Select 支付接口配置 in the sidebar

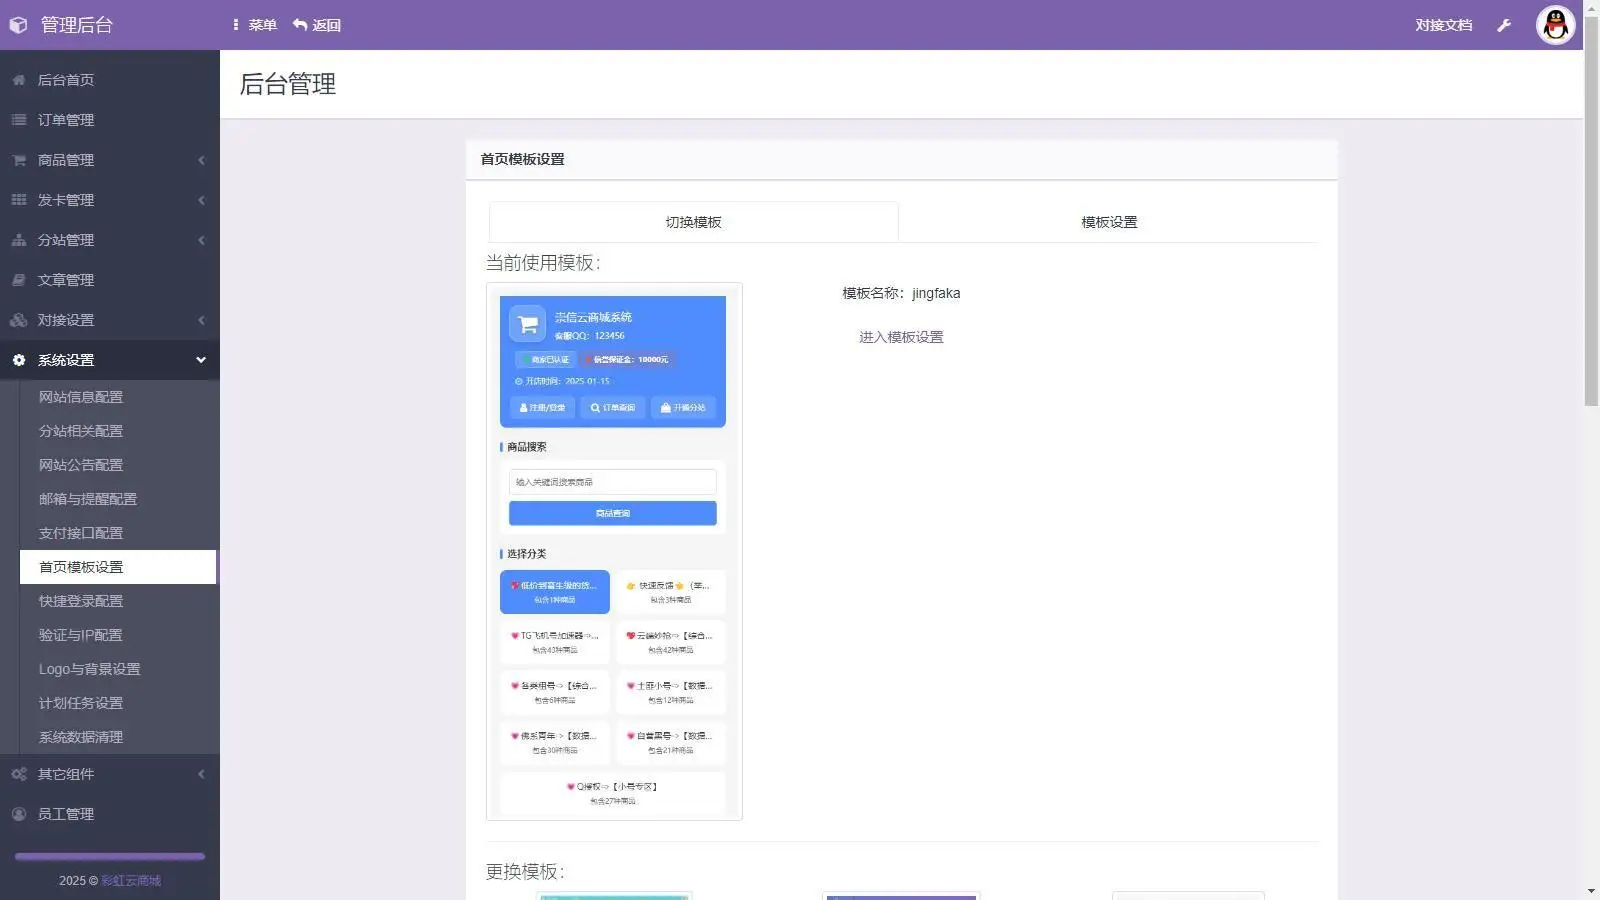[x=81, y=533]
